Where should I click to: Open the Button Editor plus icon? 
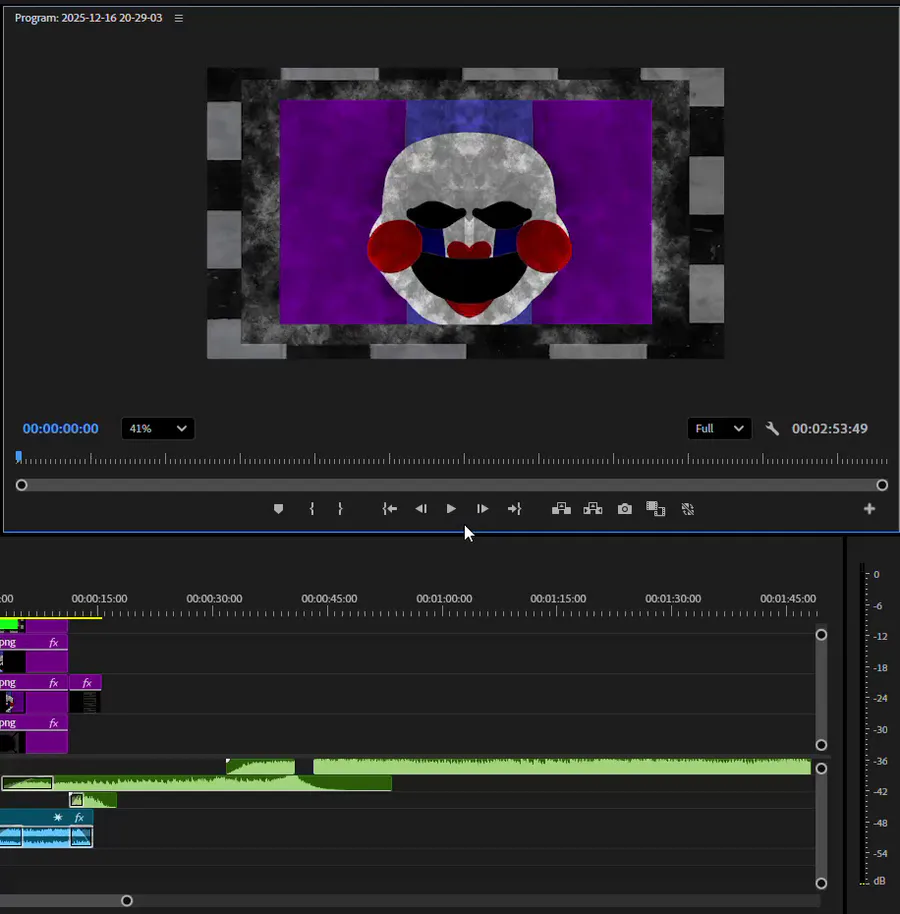pyautogui.click(x=869, y=509)
